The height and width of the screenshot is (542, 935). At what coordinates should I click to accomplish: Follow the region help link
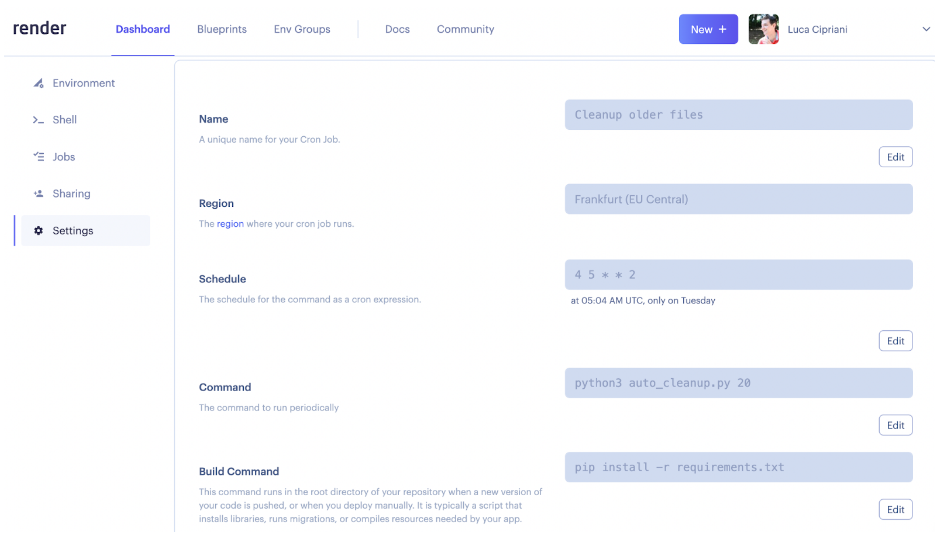click(x=230, y=224)
